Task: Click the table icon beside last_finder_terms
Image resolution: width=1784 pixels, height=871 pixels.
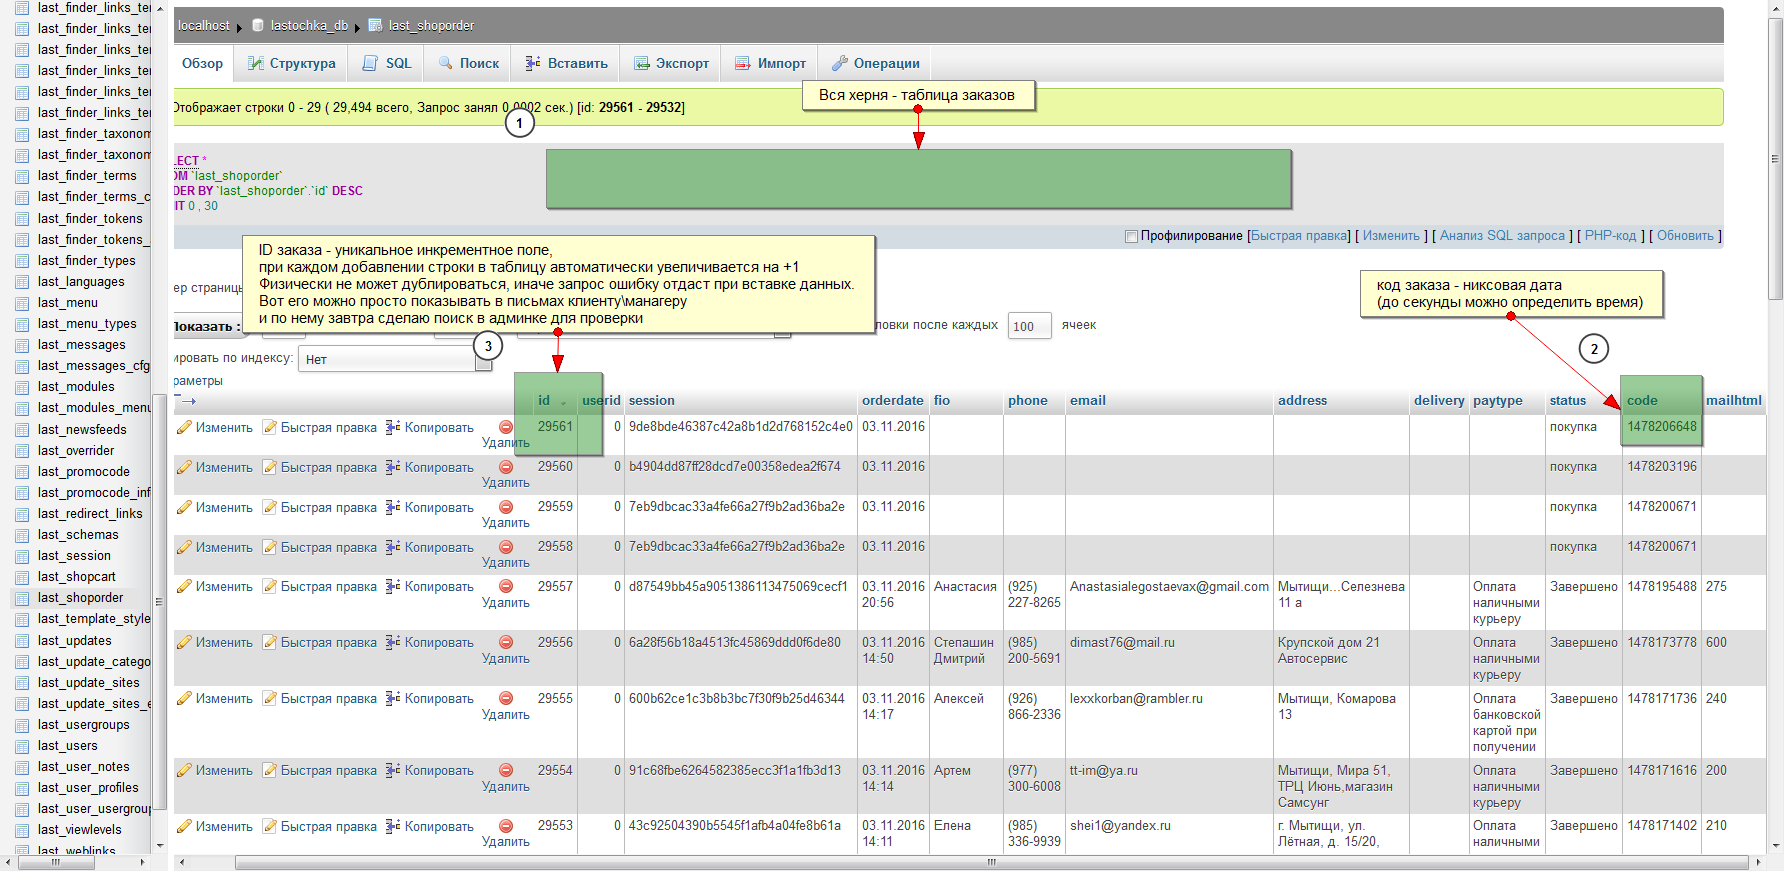Action: [22, 176]
